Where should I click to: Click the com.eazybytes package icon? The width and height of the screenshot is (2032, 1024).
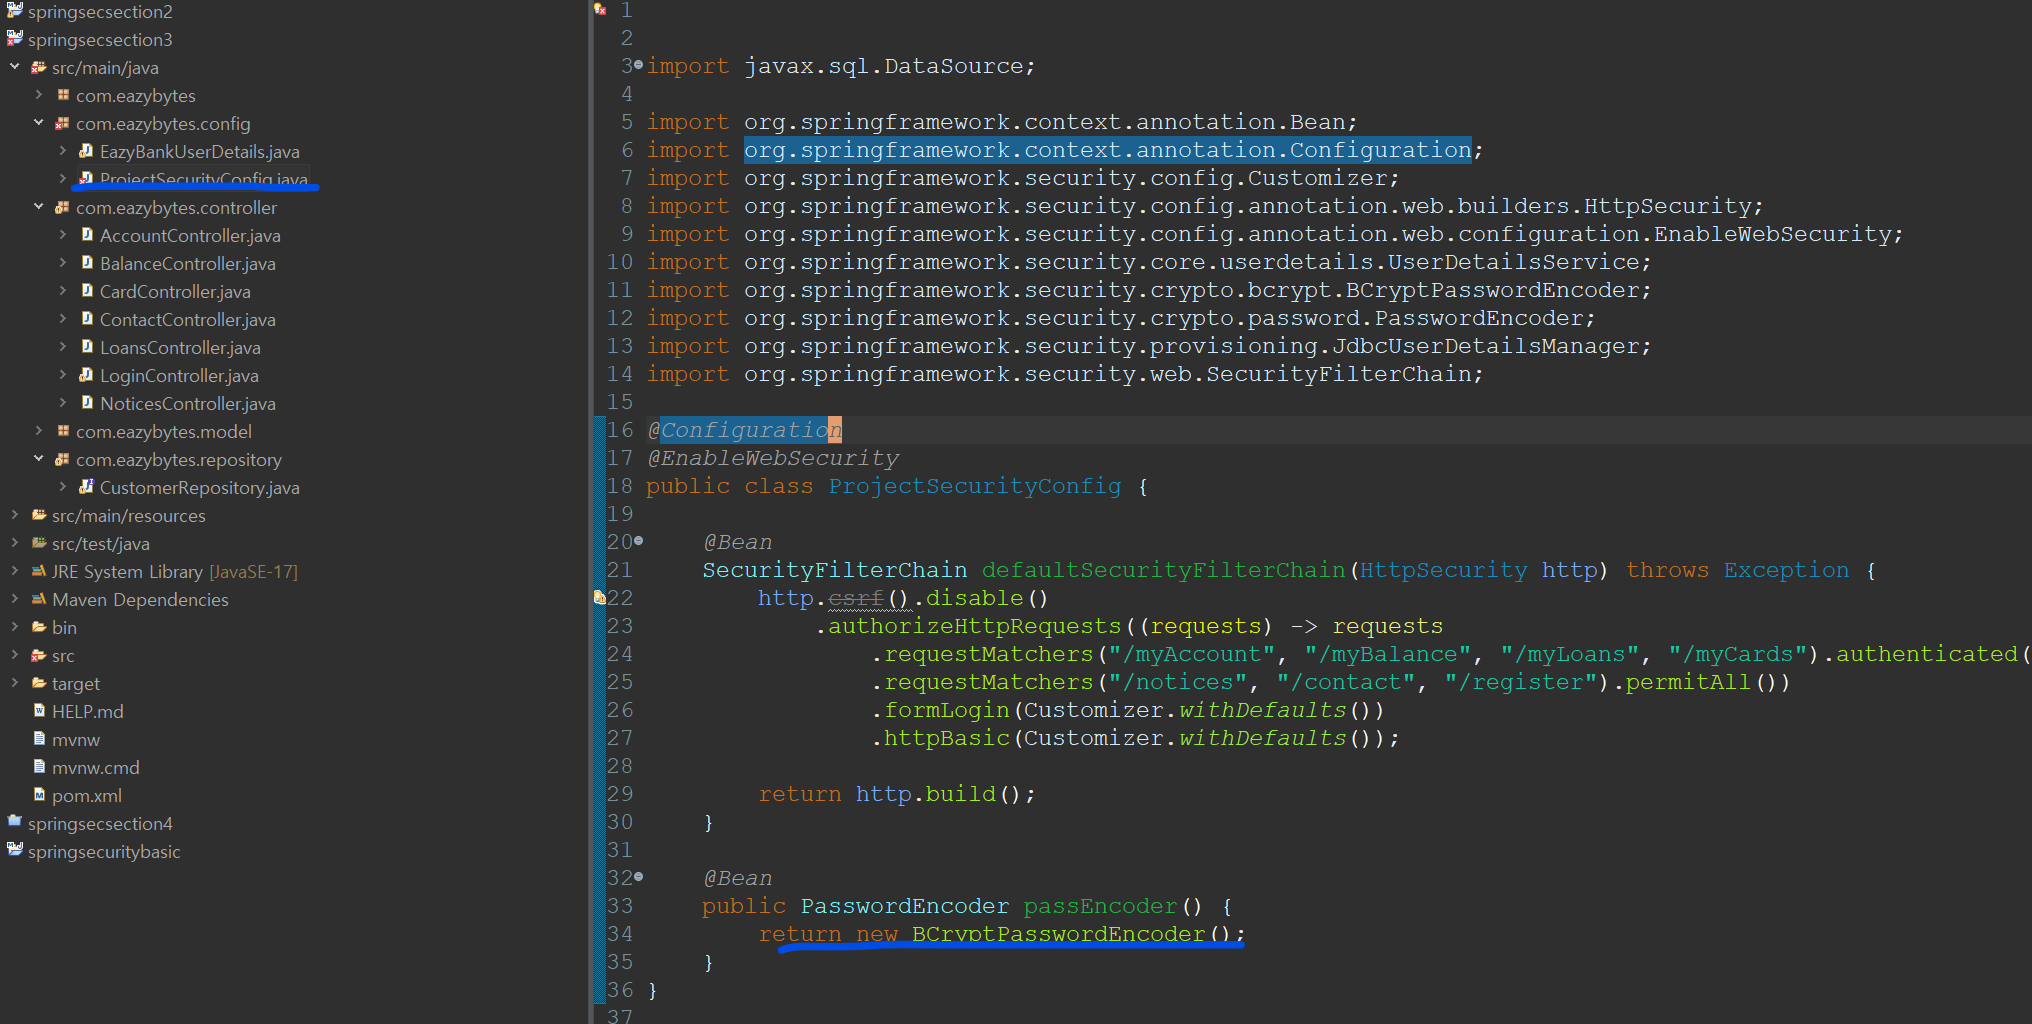pyautogui.click(x=63, y=95)
